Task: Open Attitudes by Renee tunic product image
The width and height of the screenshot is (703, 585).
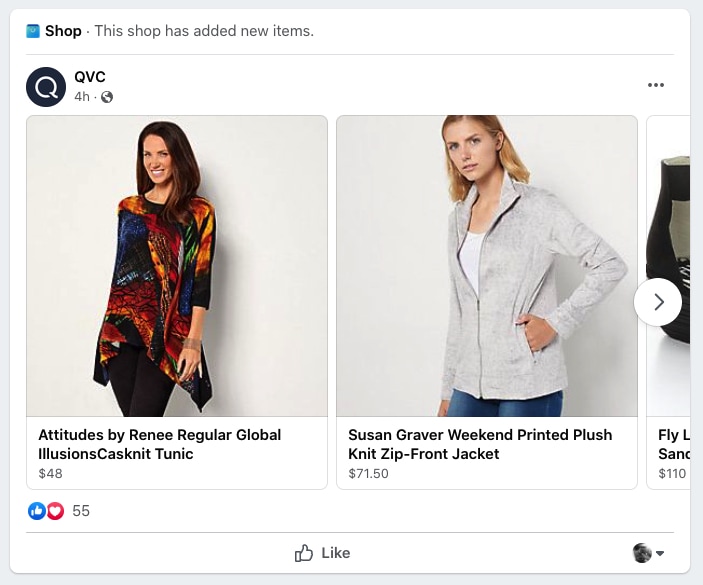Action: pos(177,266)
